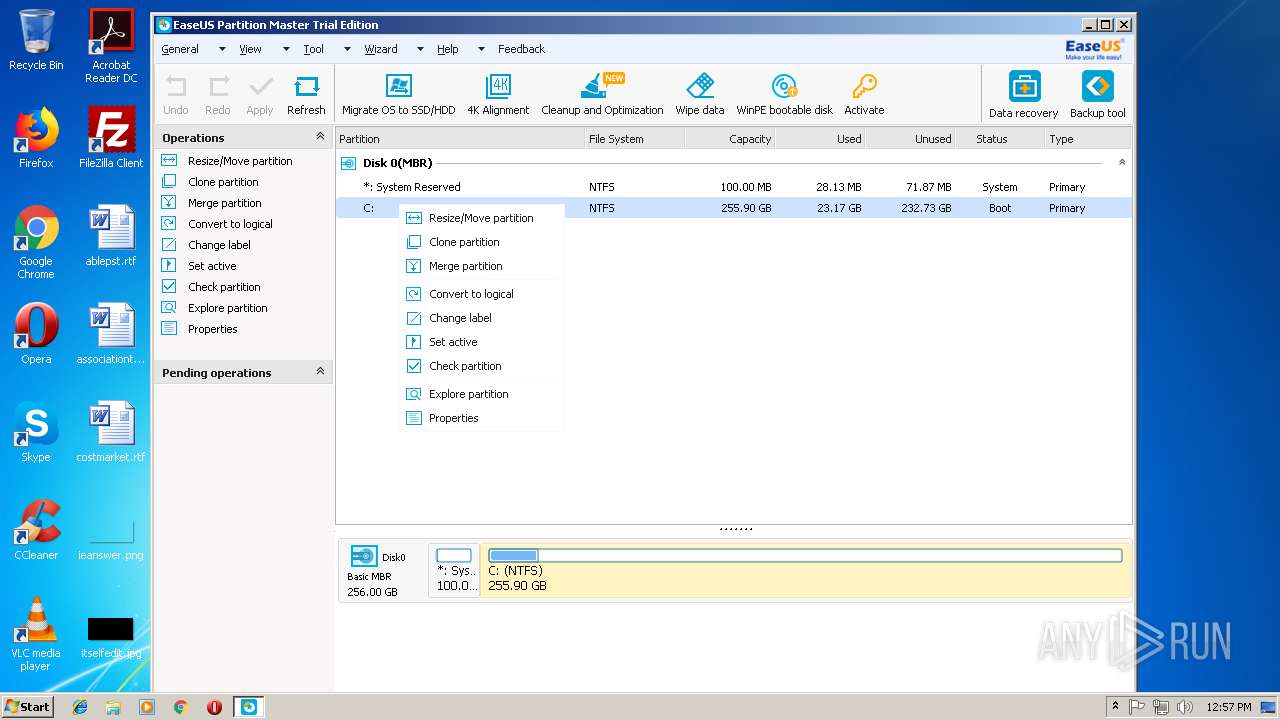Open Internet Explorer from taskbar
The width and height of the screenshot is (1280, 720).
(80, 707)
